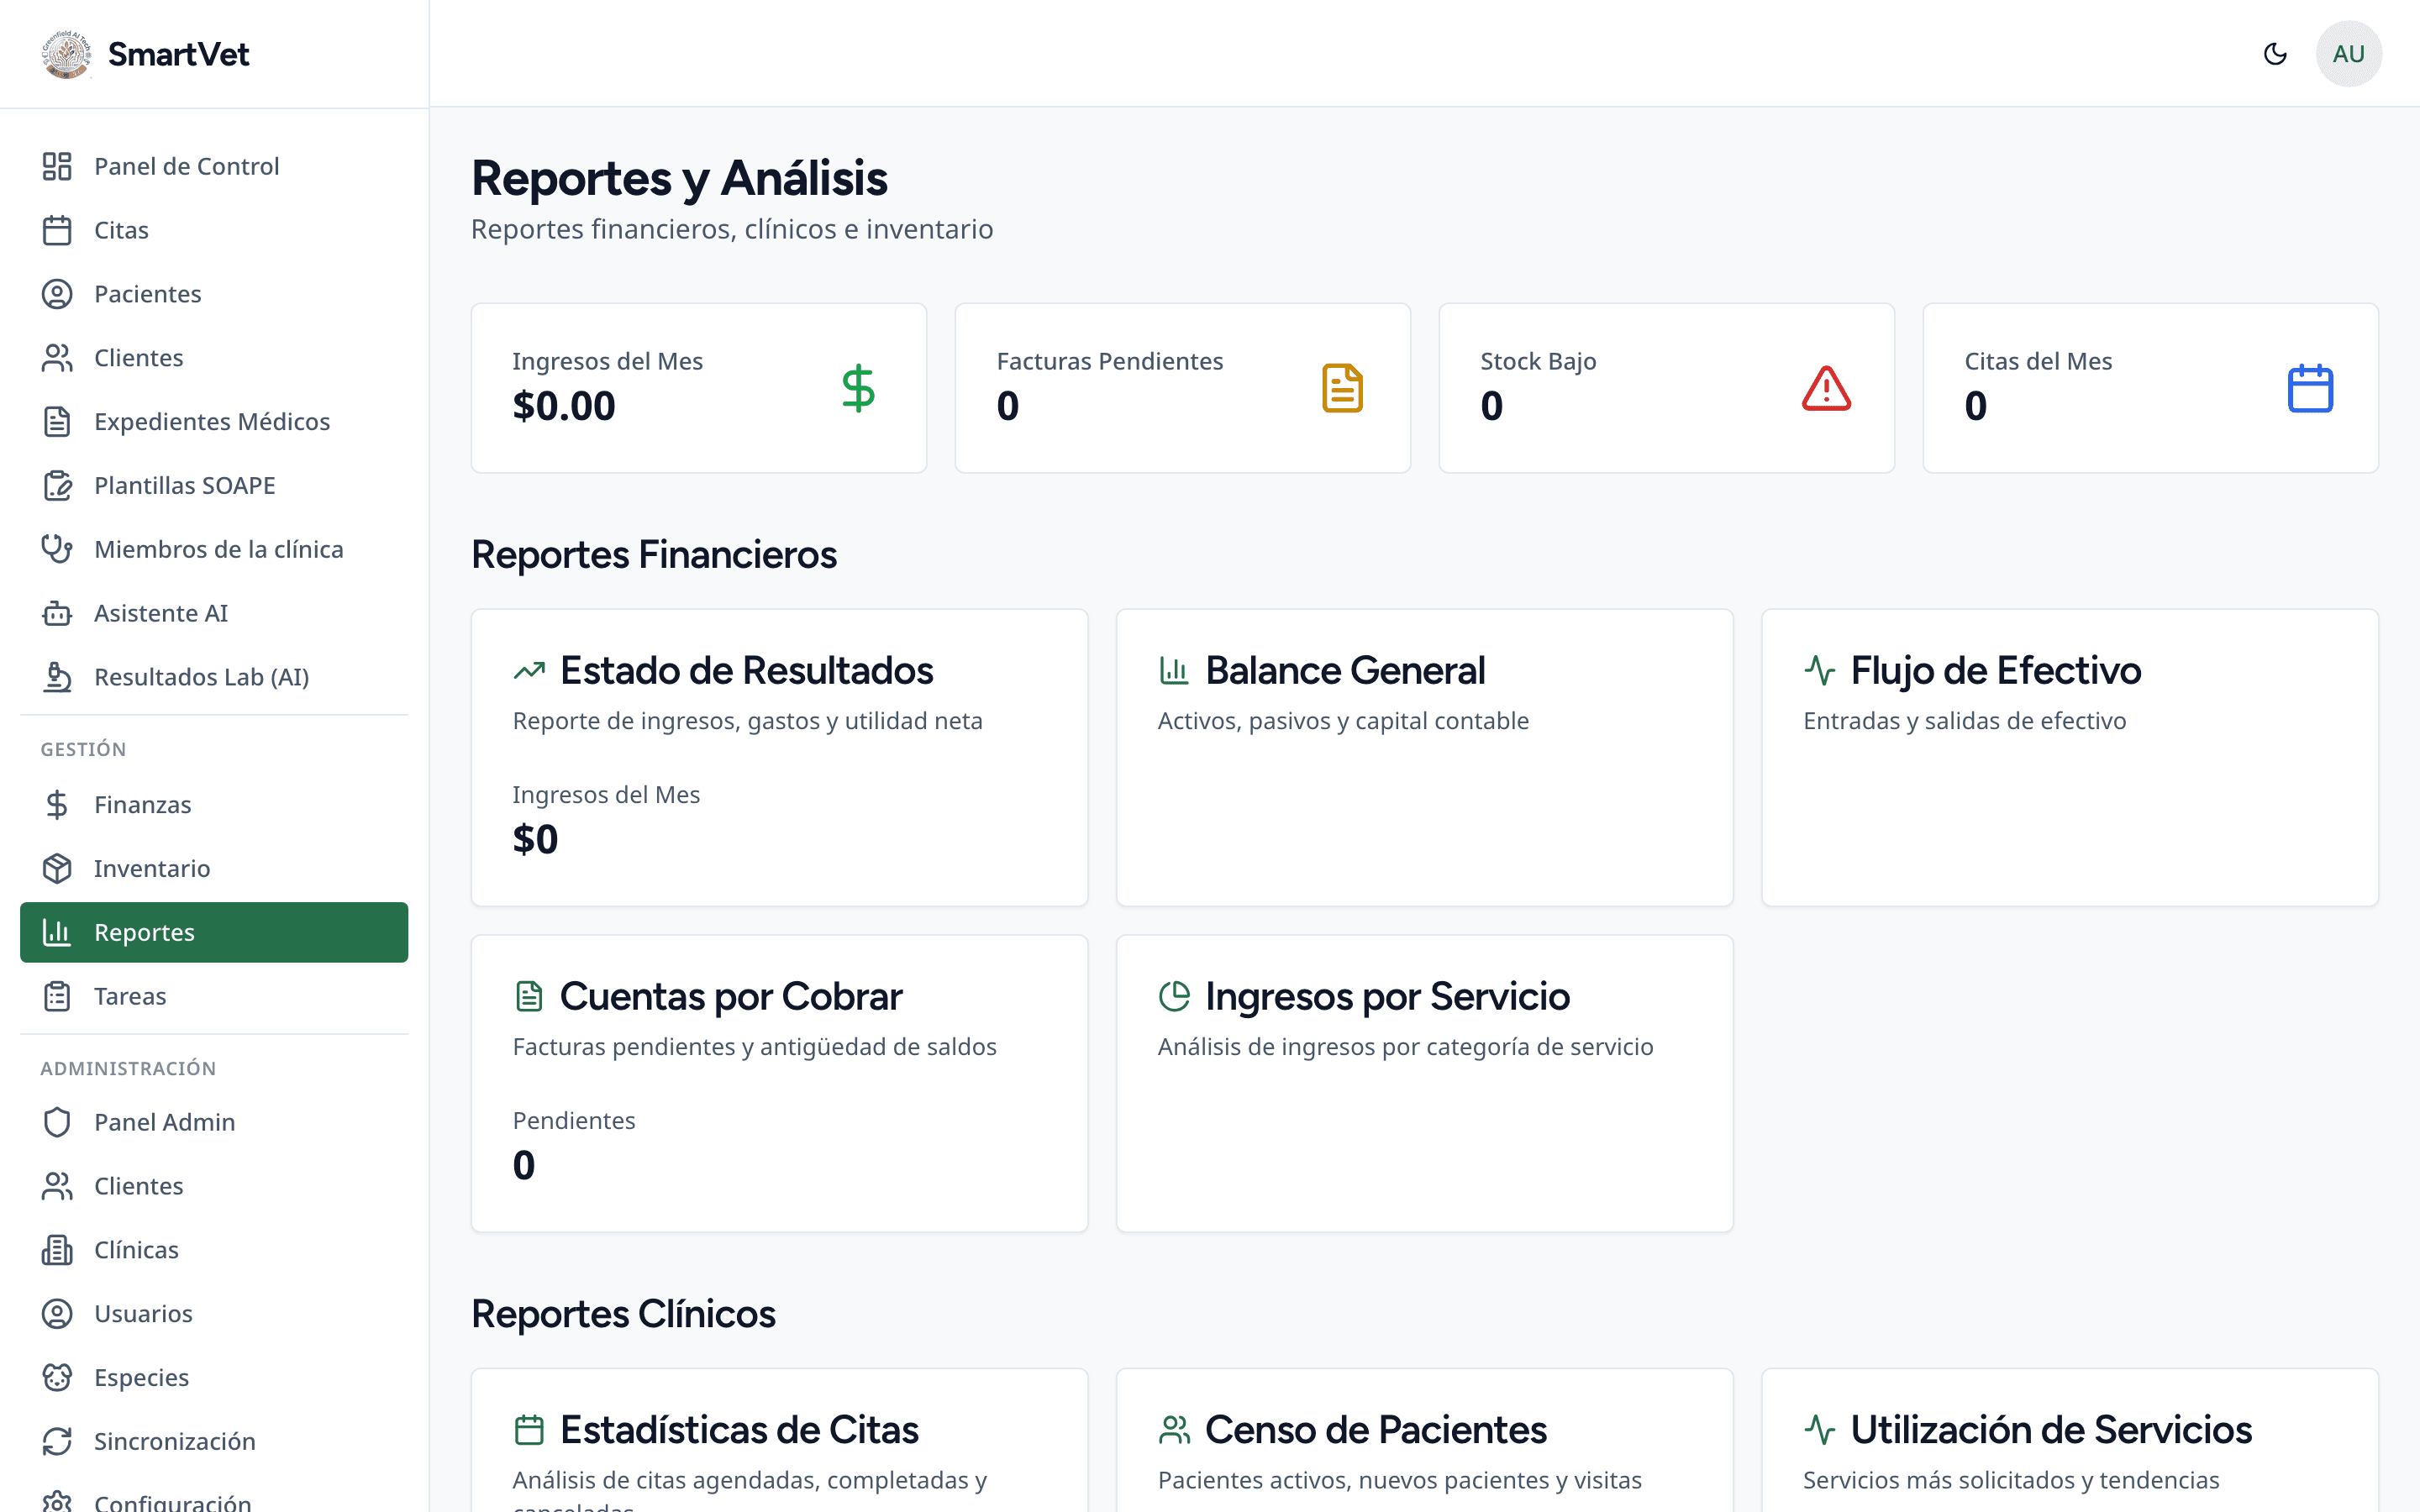The image size is (2420, 1512).
Task: Click the red warning triangle in Stock Bajo
Action: click(1826, 388)
